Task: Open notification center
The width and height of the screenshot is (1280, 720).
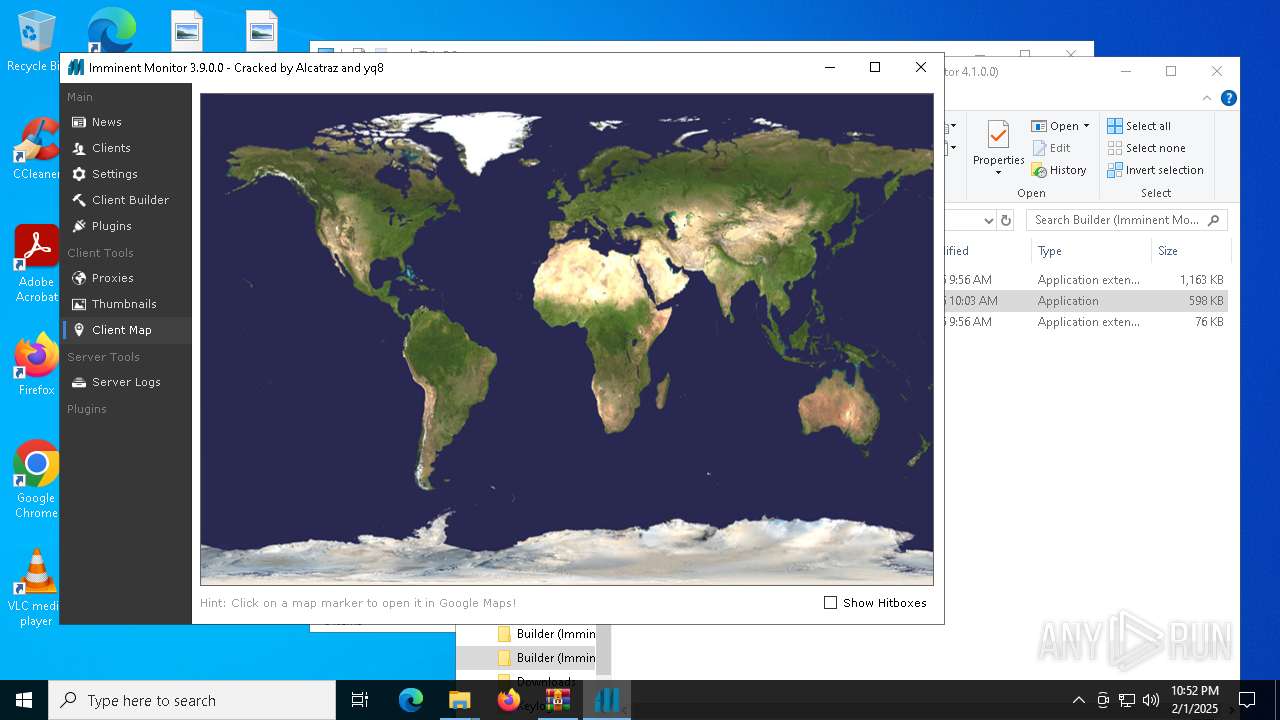Action: 1247,700
